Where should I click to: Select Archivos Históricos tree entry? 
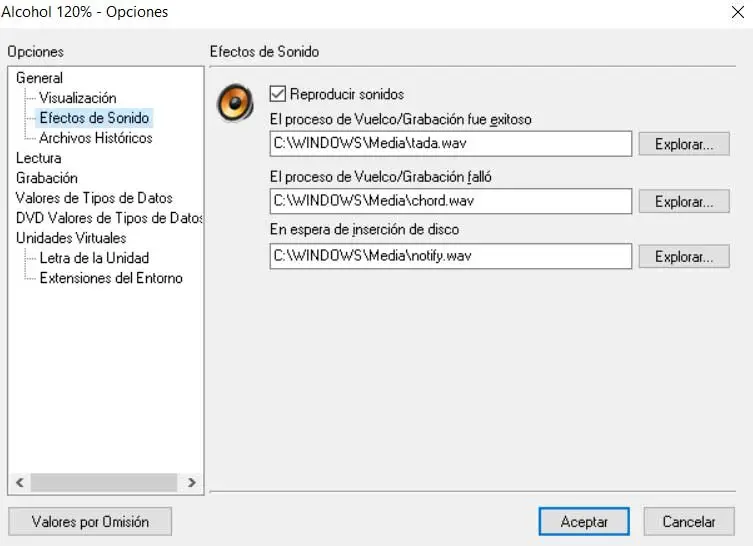pyautogui.click(x=95, y=138)
